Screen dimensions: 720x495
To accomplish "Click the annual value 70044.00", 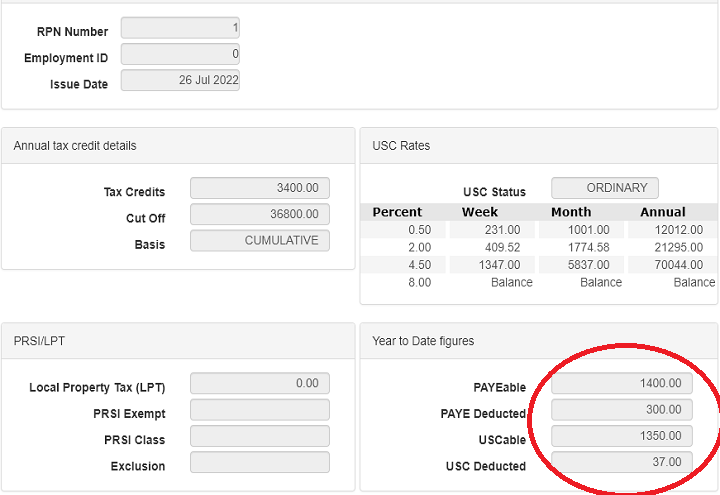I will (x=679, y=265).
